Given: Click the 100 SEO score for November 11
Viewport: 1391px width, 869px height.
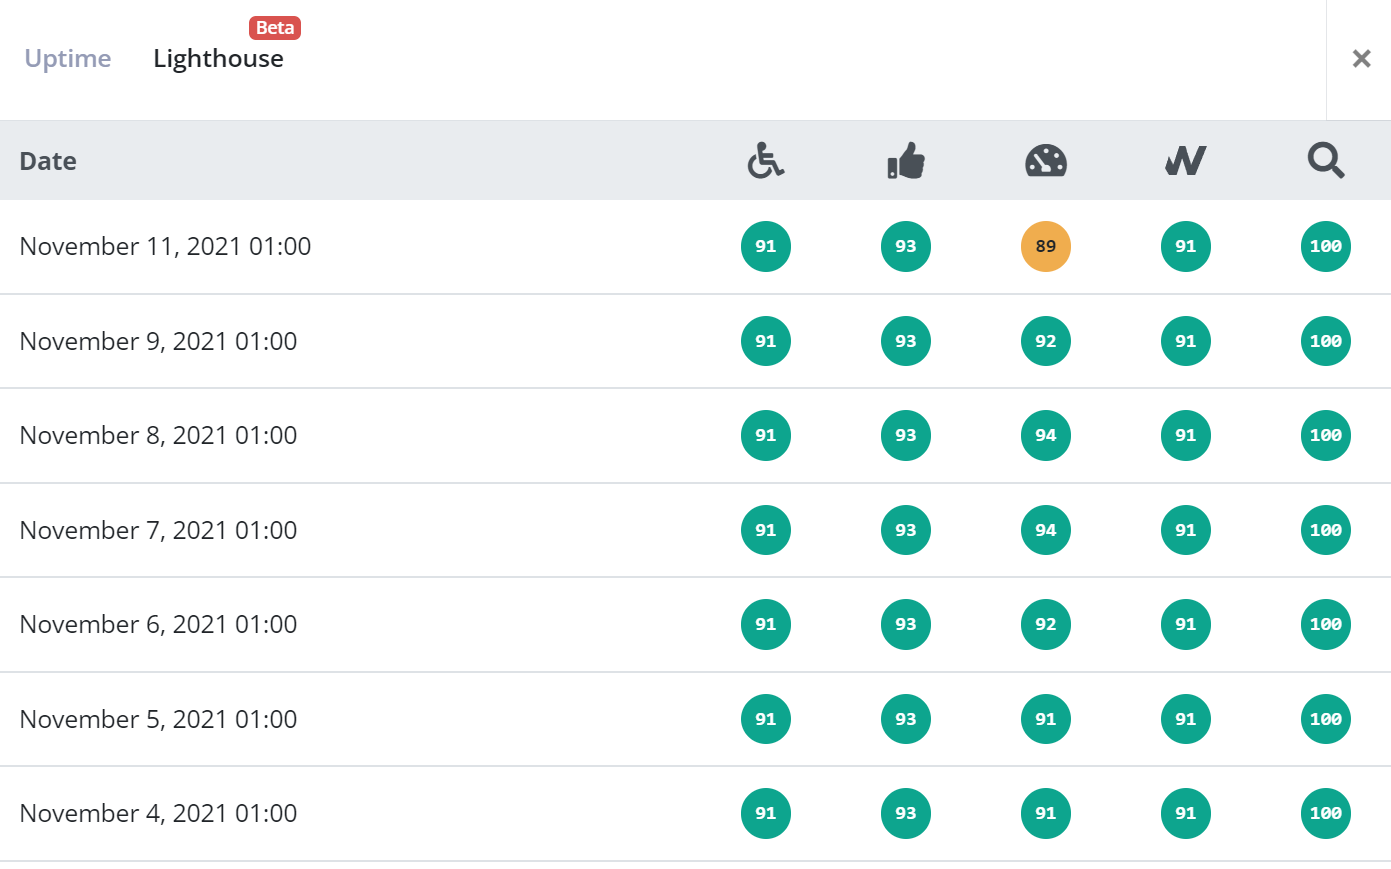Looking at the screenshot, I should point(1325,246).
